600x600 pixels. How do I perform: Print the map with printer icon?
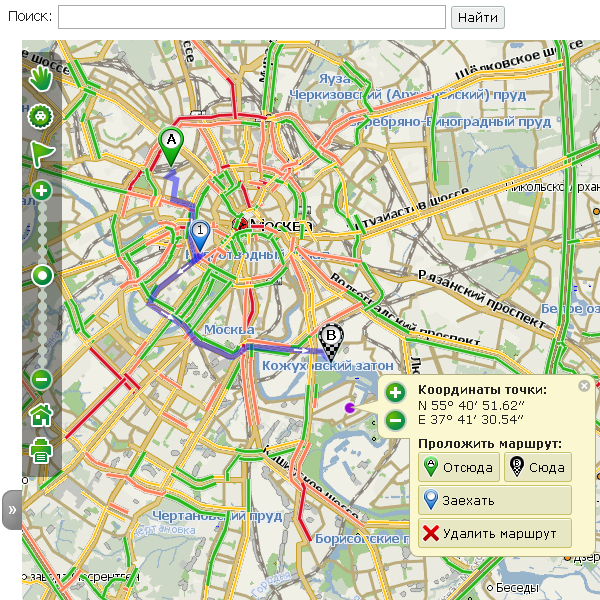(x=41, y=450)
